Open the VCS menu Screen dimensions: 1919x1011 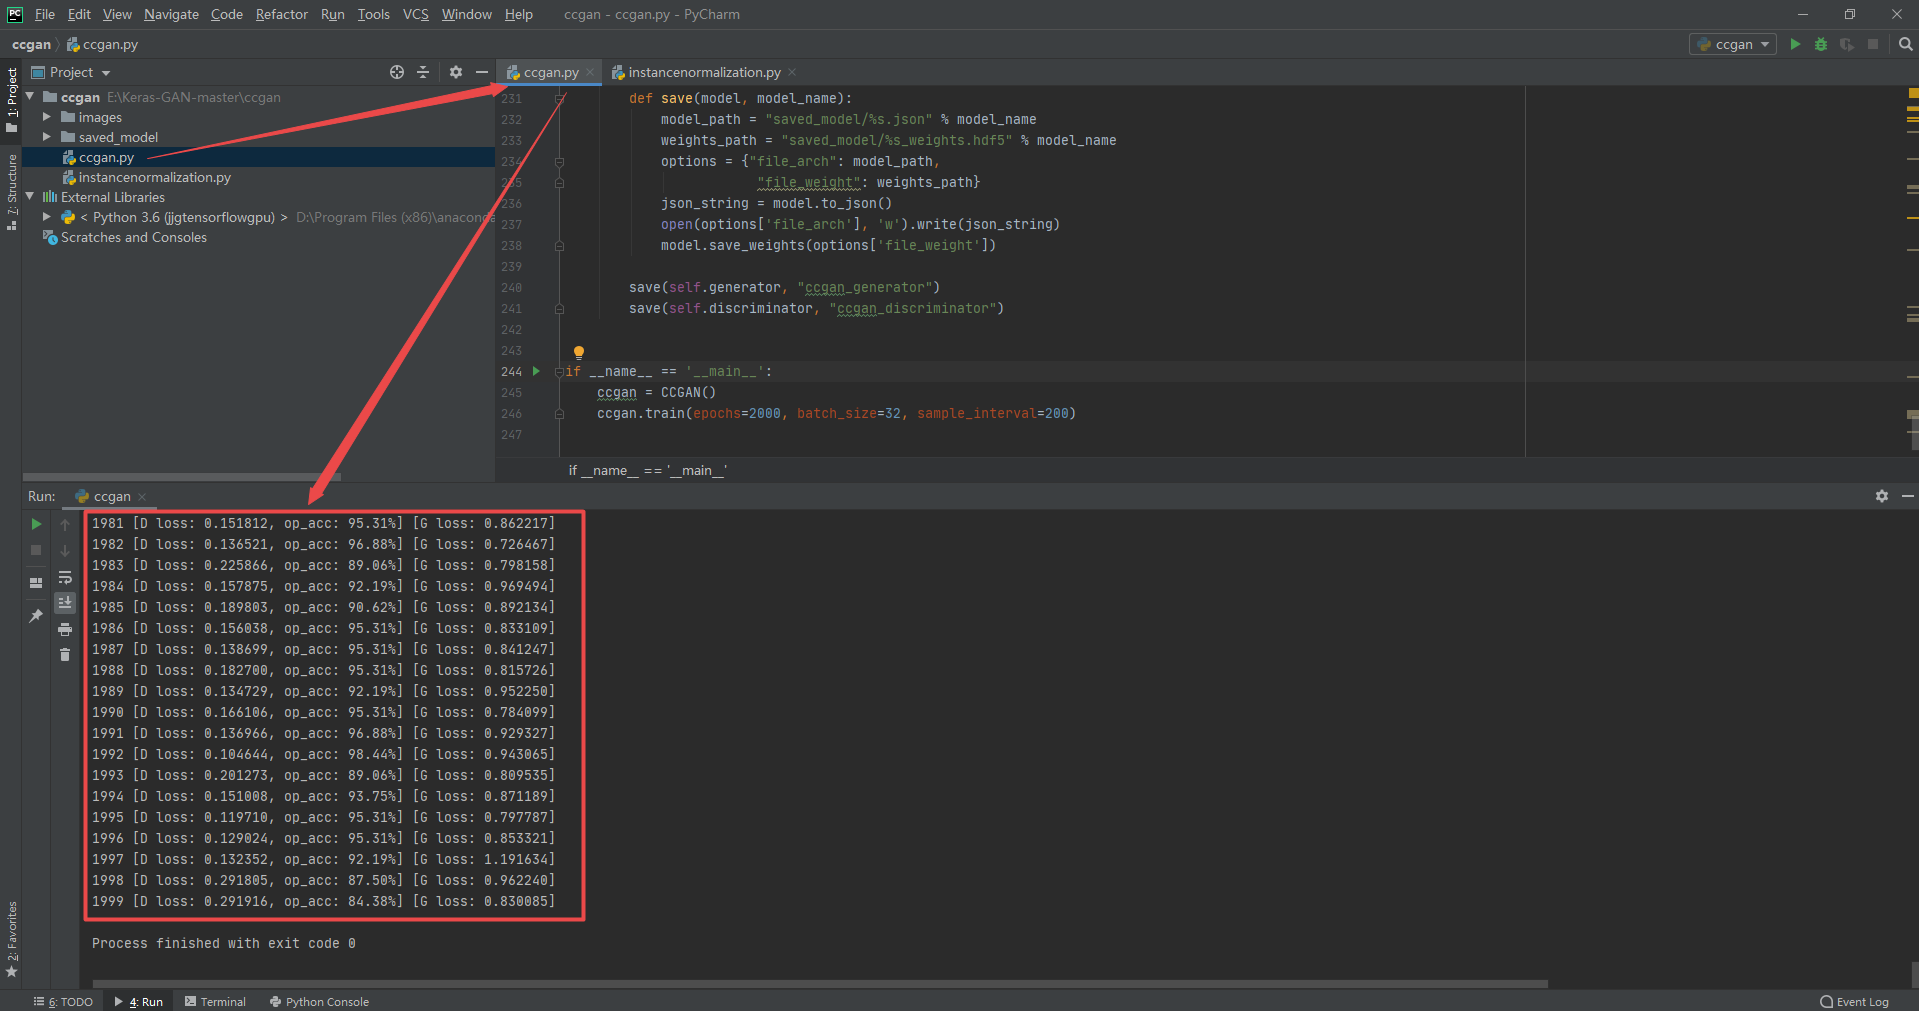click(416, 14)
